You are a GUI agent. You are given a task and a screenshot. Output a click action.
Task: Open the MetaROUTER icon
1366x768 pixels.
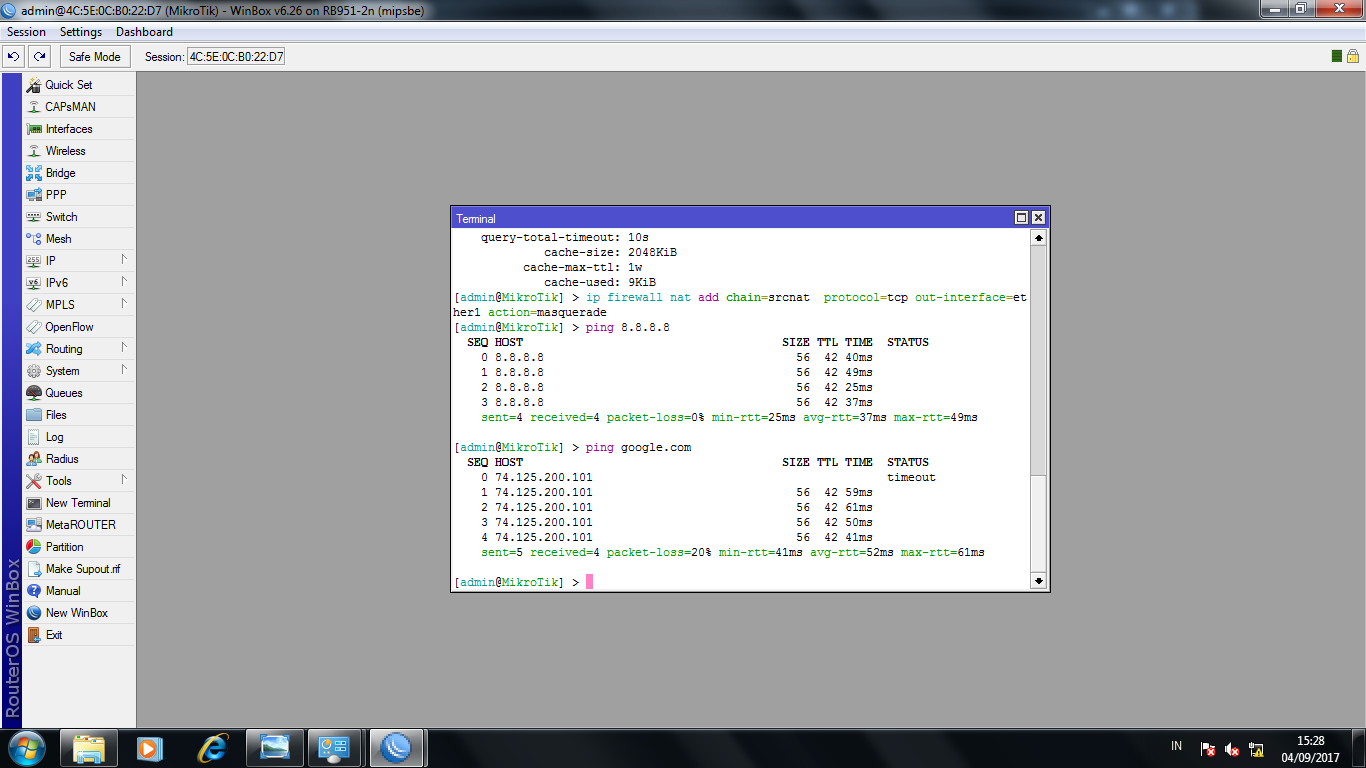click(x=34, y=525)
